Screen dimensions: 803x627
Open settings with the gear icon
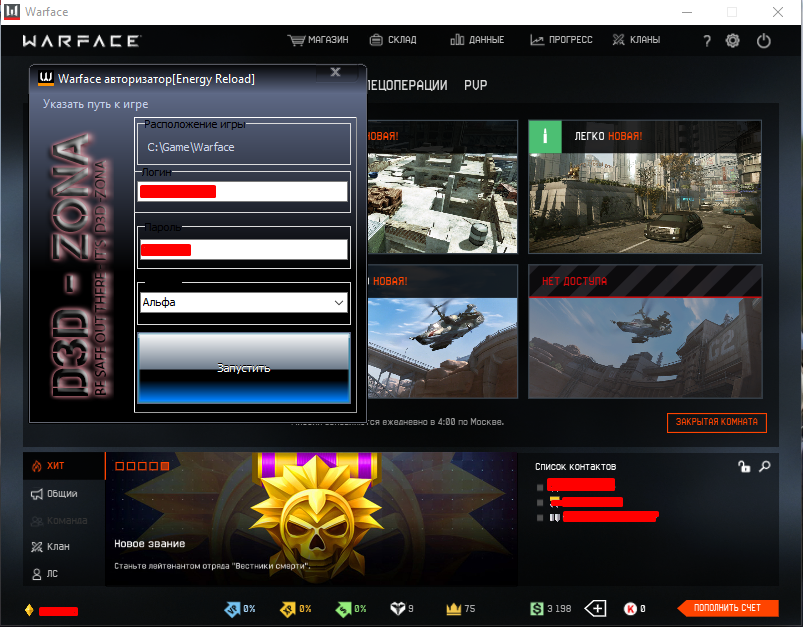(732, 40)
